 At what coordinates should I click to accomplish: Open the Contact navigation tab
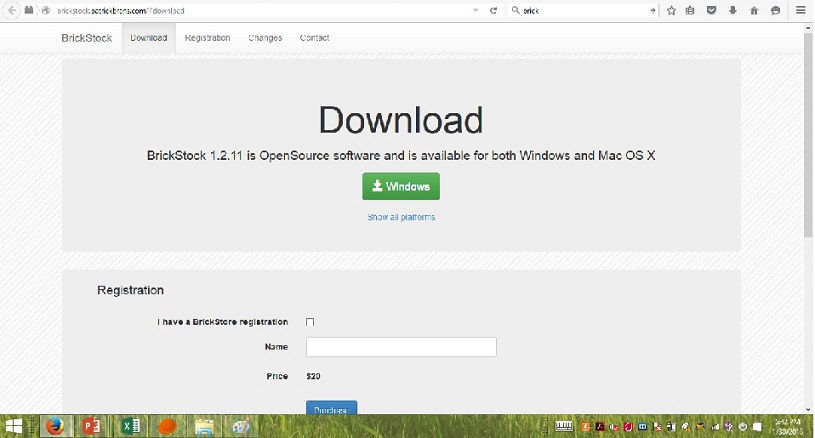tap(314, 38)
